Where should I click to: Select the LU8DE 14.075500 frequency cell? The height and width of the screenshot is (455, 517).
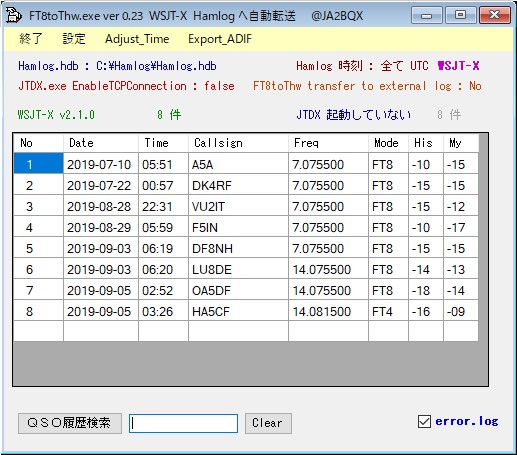click(x=328, y=269)
